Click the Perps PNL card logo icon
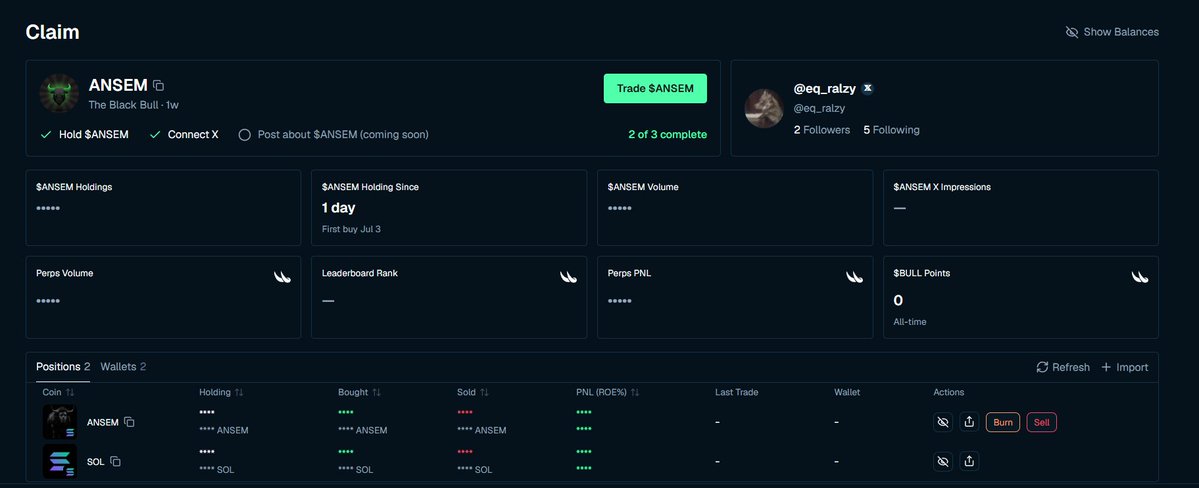The width and height of the screenshot is (1199, 488). [x=854, y=277]
